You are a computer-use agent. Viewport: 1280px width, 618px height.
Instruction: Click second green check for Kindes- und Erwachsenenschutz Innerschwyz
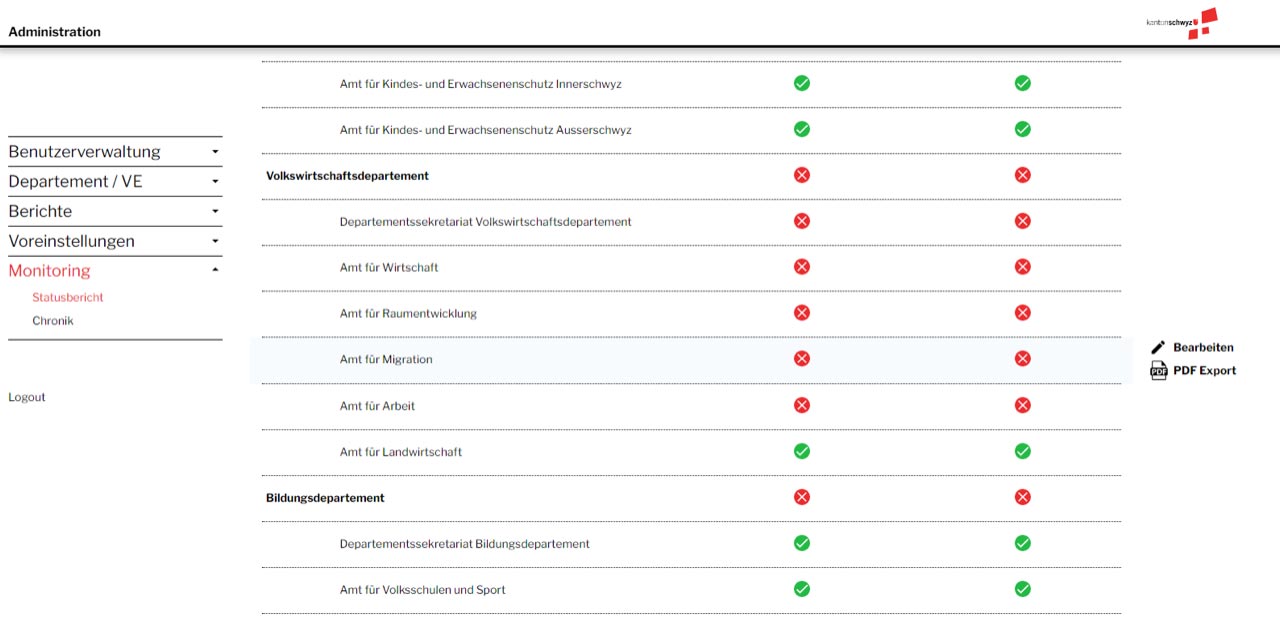tap(1022, 83)
